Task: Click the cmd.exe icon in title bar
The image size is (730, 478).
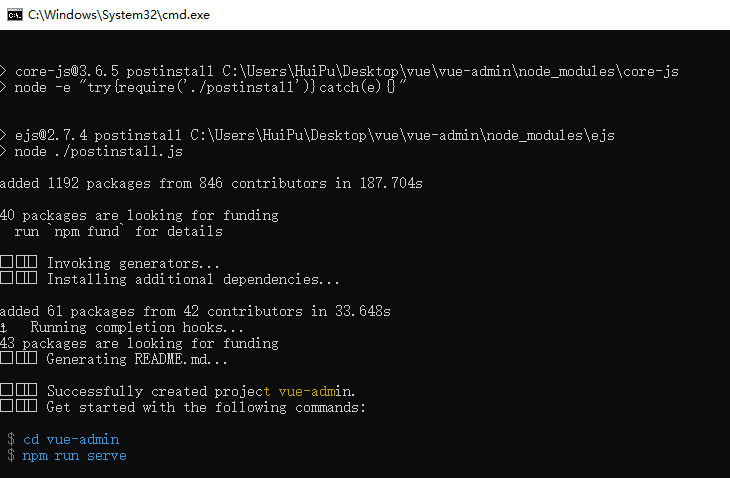Action: [15, 15]
